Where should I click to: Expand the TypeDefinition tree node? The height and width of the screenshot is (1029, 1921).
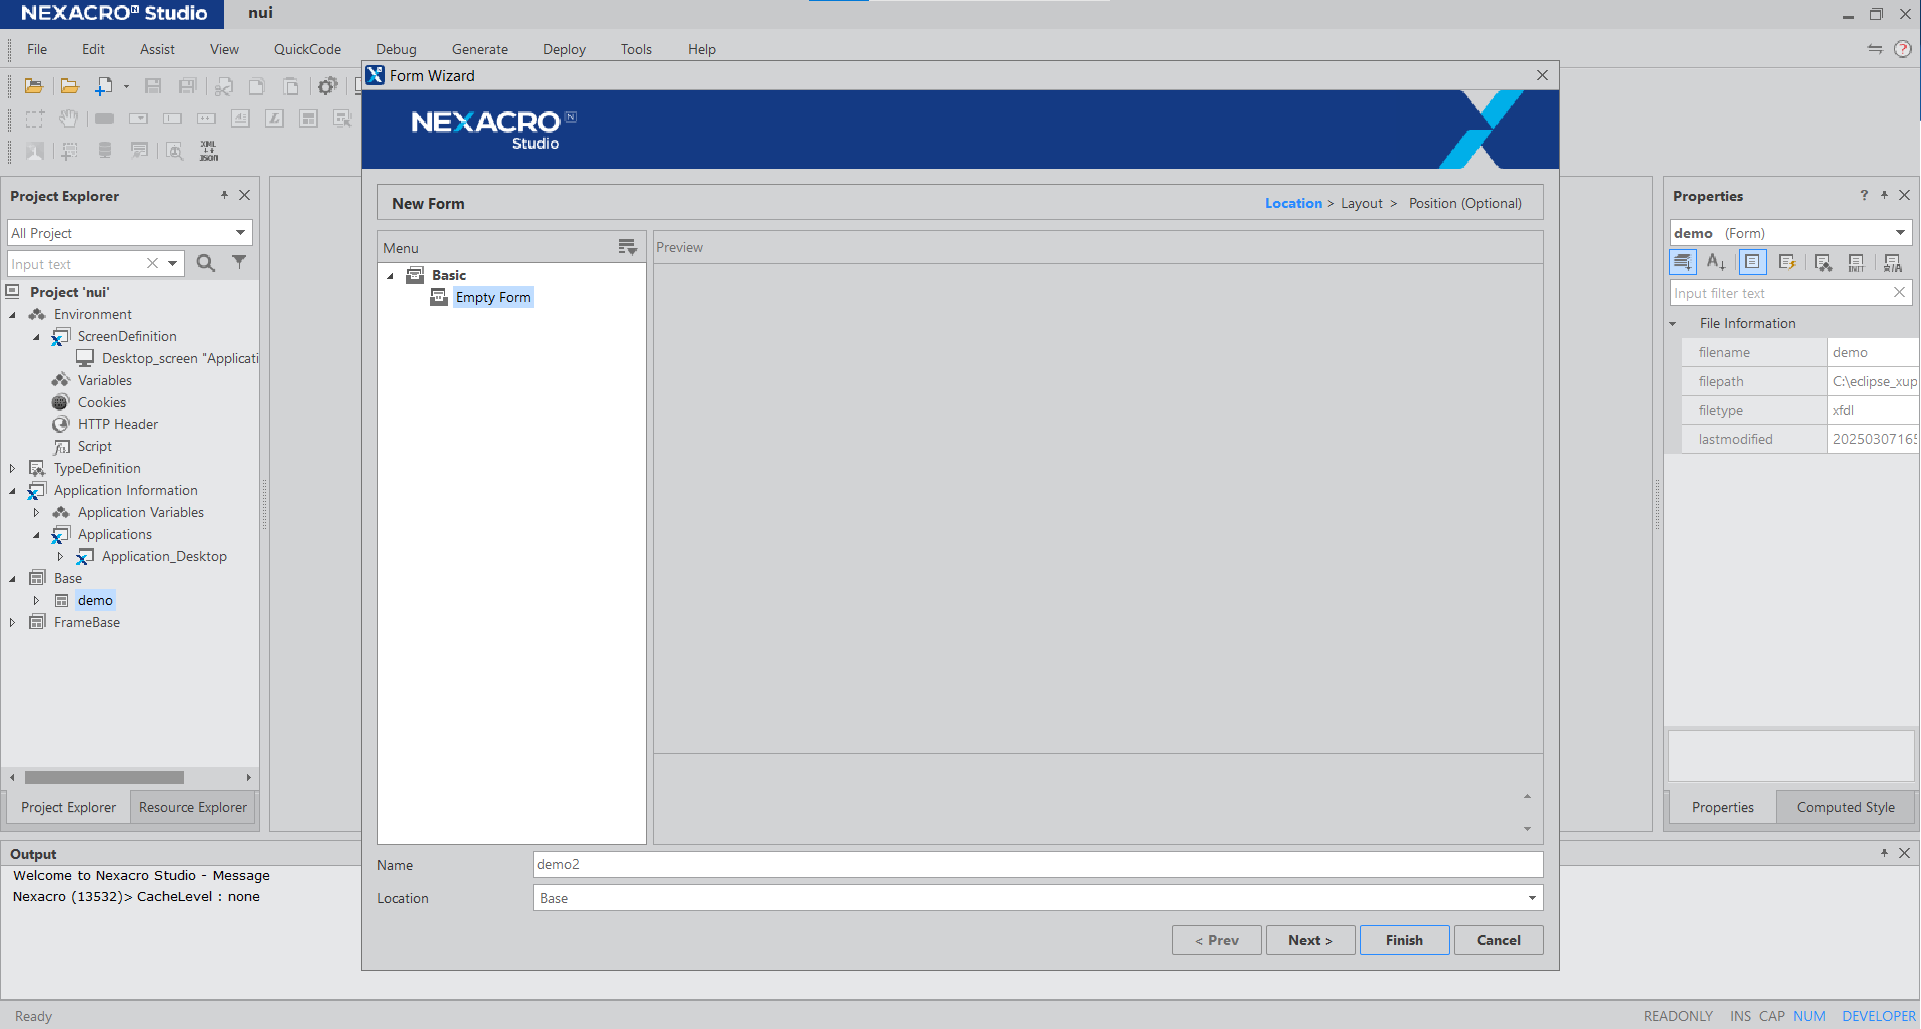[x=12, y=468]
